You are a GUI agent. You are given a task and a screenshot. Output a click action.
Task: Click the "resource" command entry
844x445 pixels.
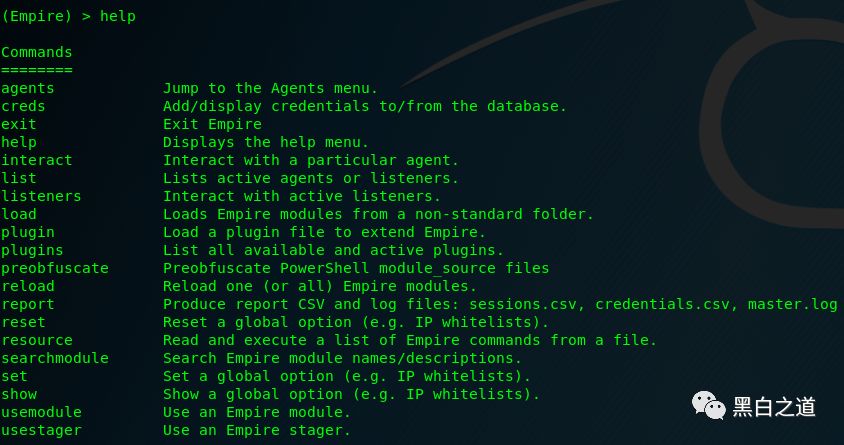pyautogui.click(x=37, y=340)
